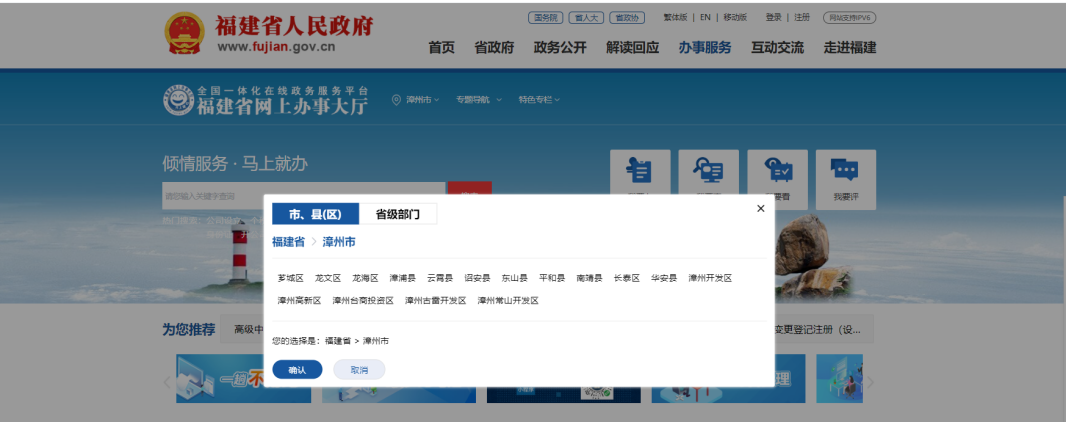Click the 省政协 link button
1066x422 pixels.
click(626, 18)
